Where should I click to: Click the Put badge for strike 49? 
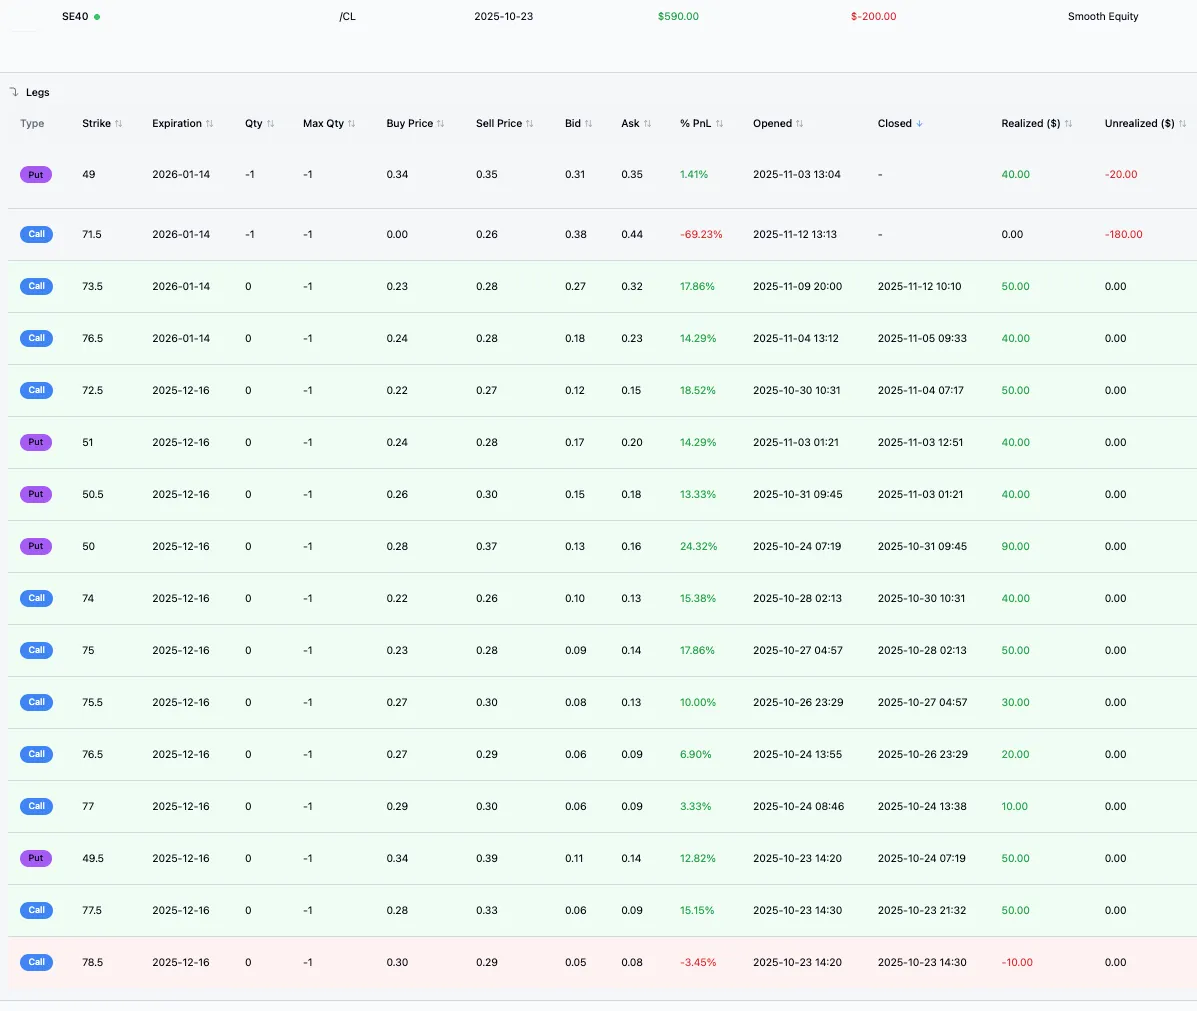coord(36,175)
